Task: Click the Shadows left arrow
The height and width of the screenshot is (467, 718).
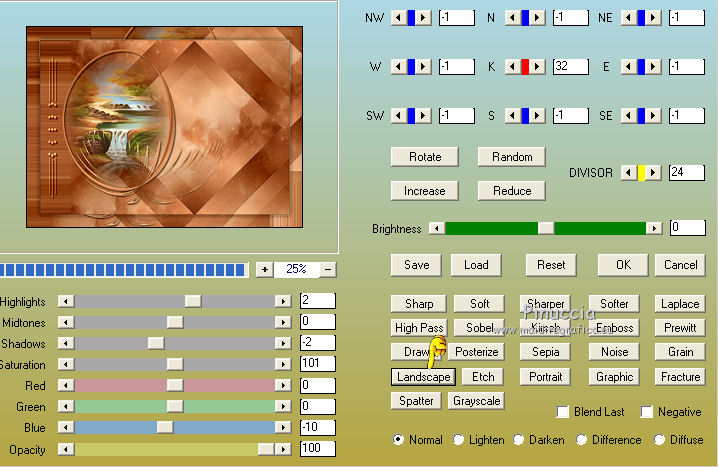Action: [x=66, y=343]
